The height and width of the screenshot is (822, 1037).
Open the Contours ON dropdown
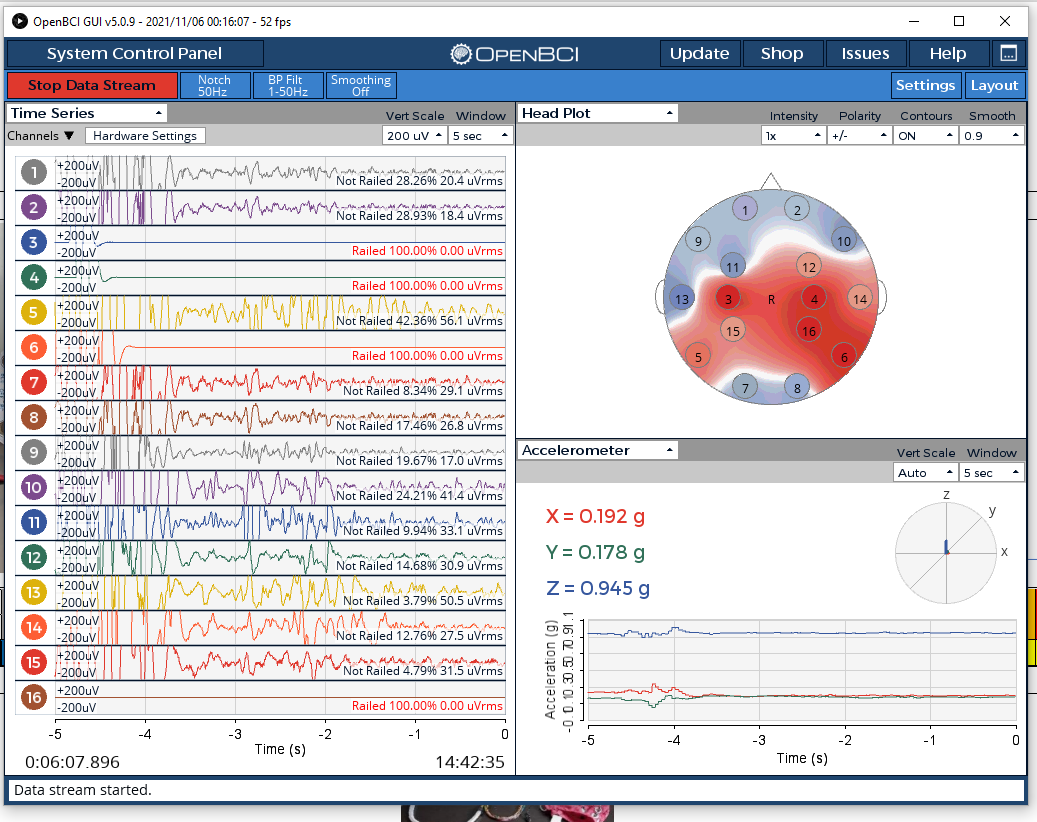click(925, 136)
